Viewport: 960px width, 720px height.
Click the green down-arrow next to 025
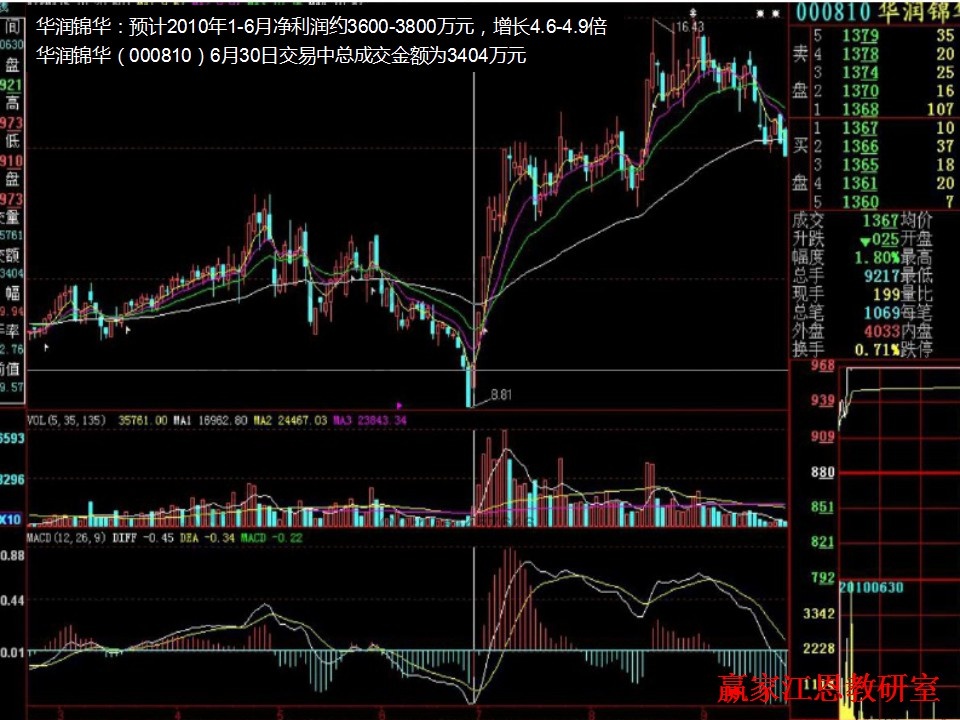coord(863,242)
